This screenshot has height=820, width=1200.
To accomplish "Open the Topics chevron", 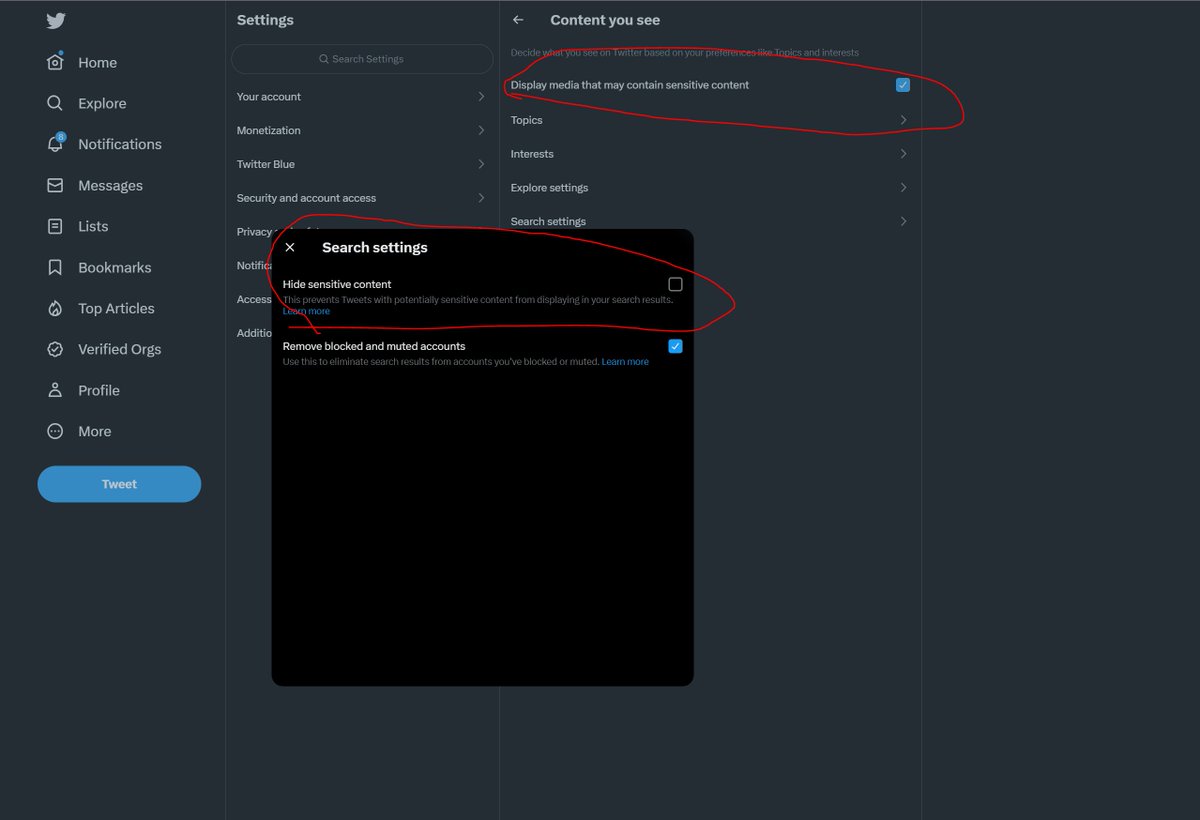I will point(903,120).
